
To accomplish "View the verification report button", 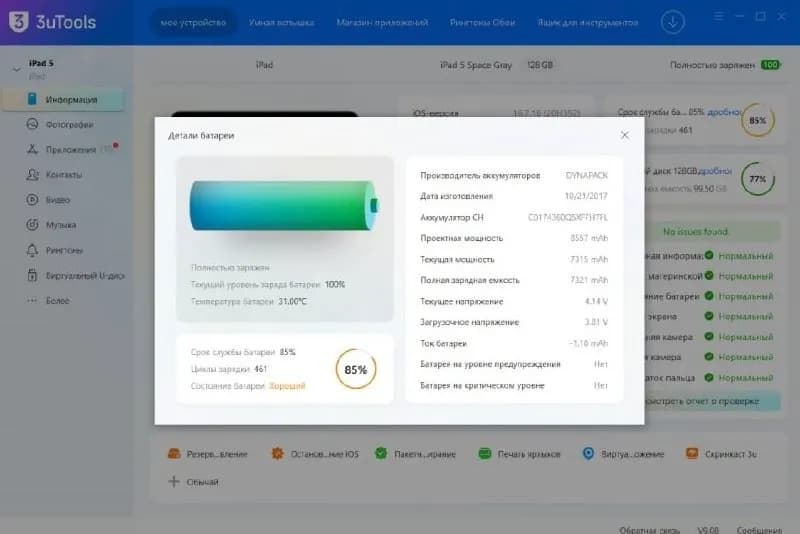I will 712,401.
